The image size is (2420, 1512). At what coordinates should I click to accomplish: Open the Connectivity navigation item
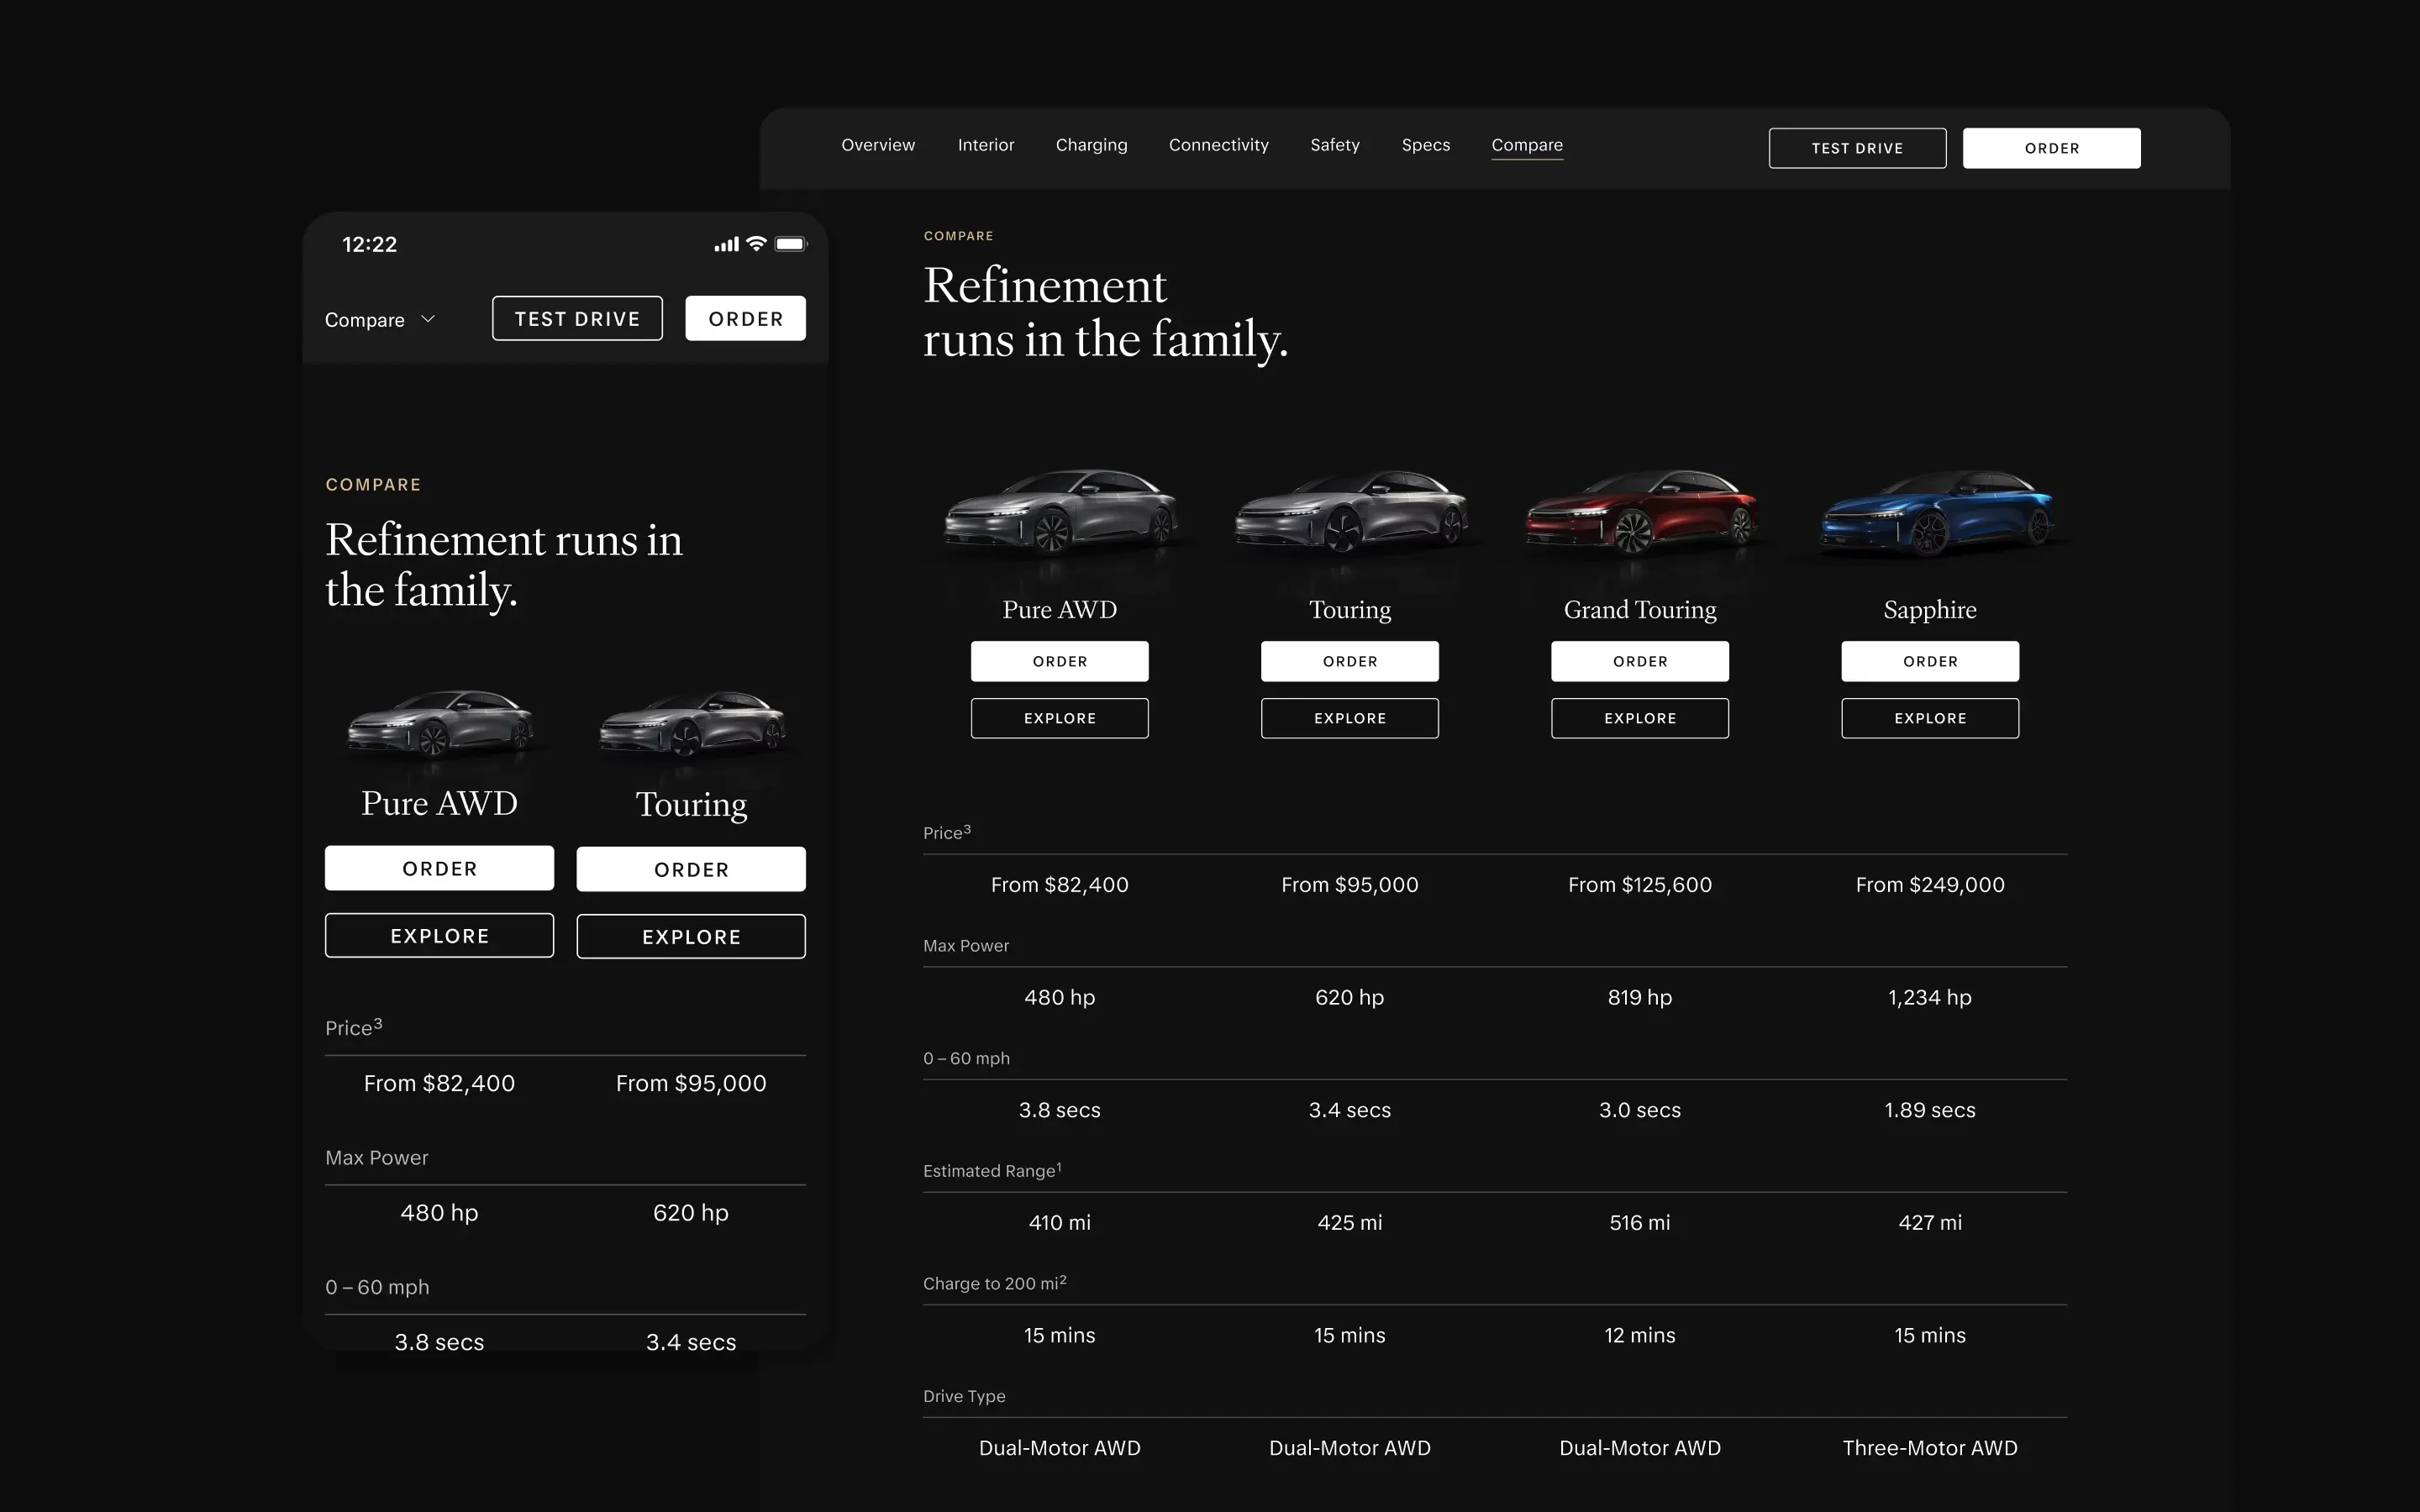[1218, 145]
